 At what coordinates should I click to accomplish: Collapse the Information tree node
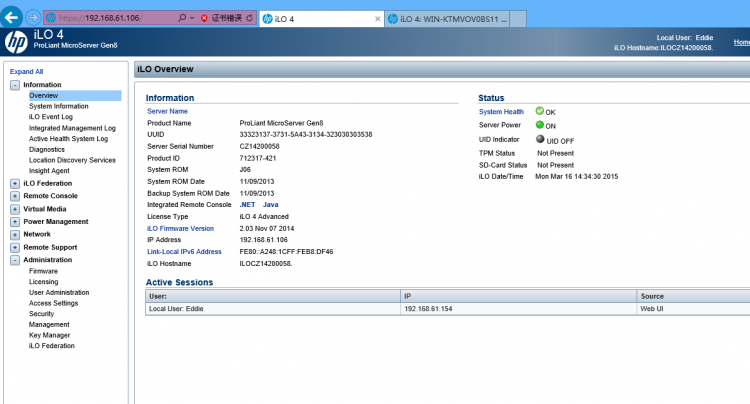pyautogui.click(x=15, y=85)
